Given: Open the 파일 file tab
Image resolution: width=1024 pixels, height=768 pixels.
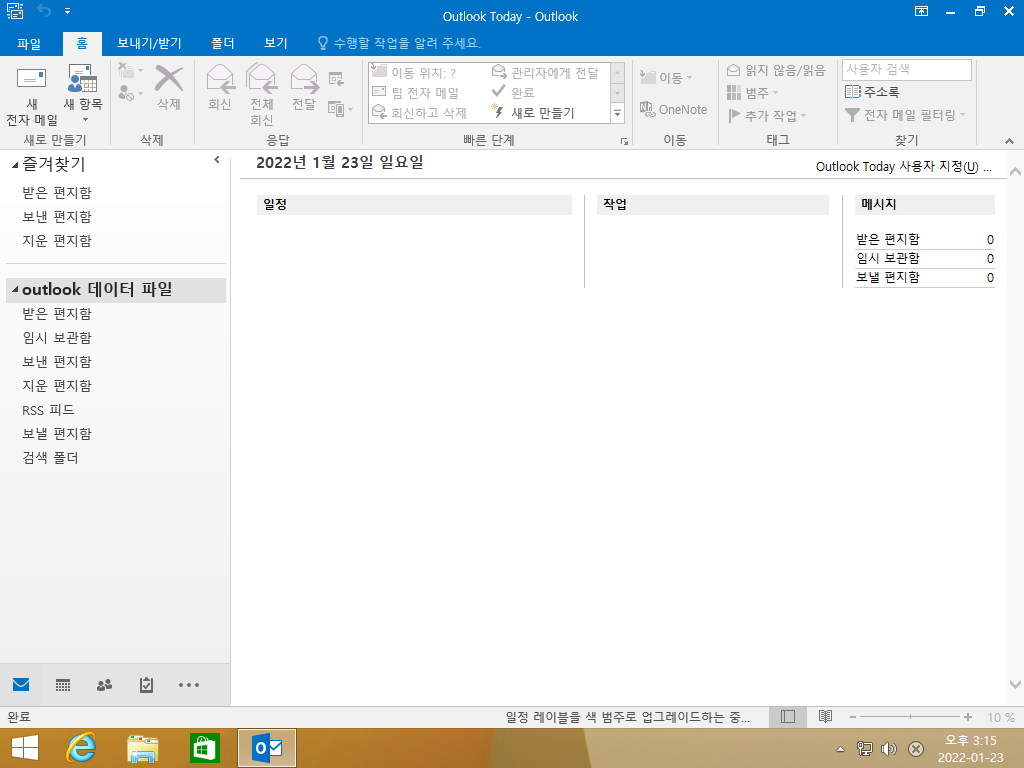Looking at the screenshot, I should point(29,44).
